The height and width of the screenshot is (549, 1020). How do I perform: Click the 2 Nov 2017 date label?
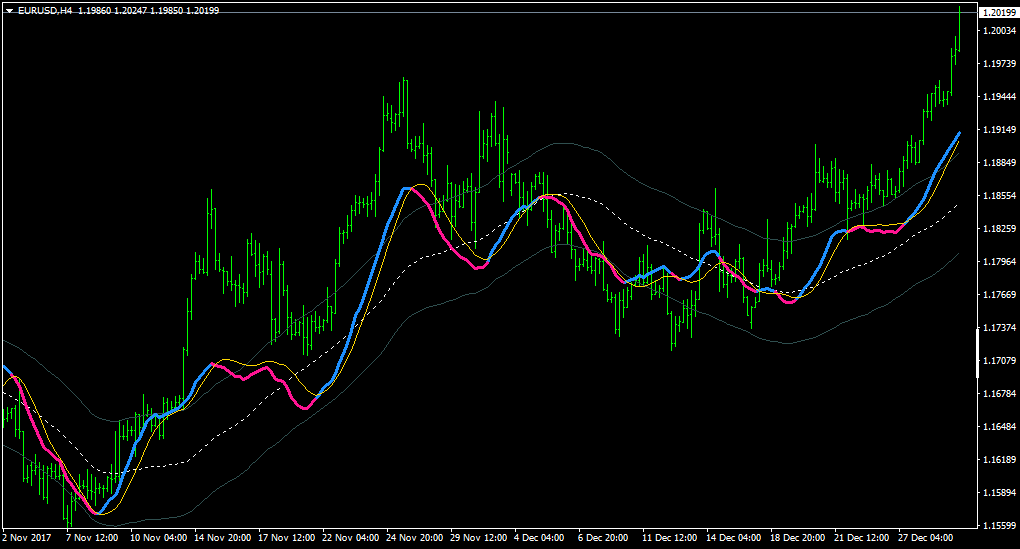[27, 537]
